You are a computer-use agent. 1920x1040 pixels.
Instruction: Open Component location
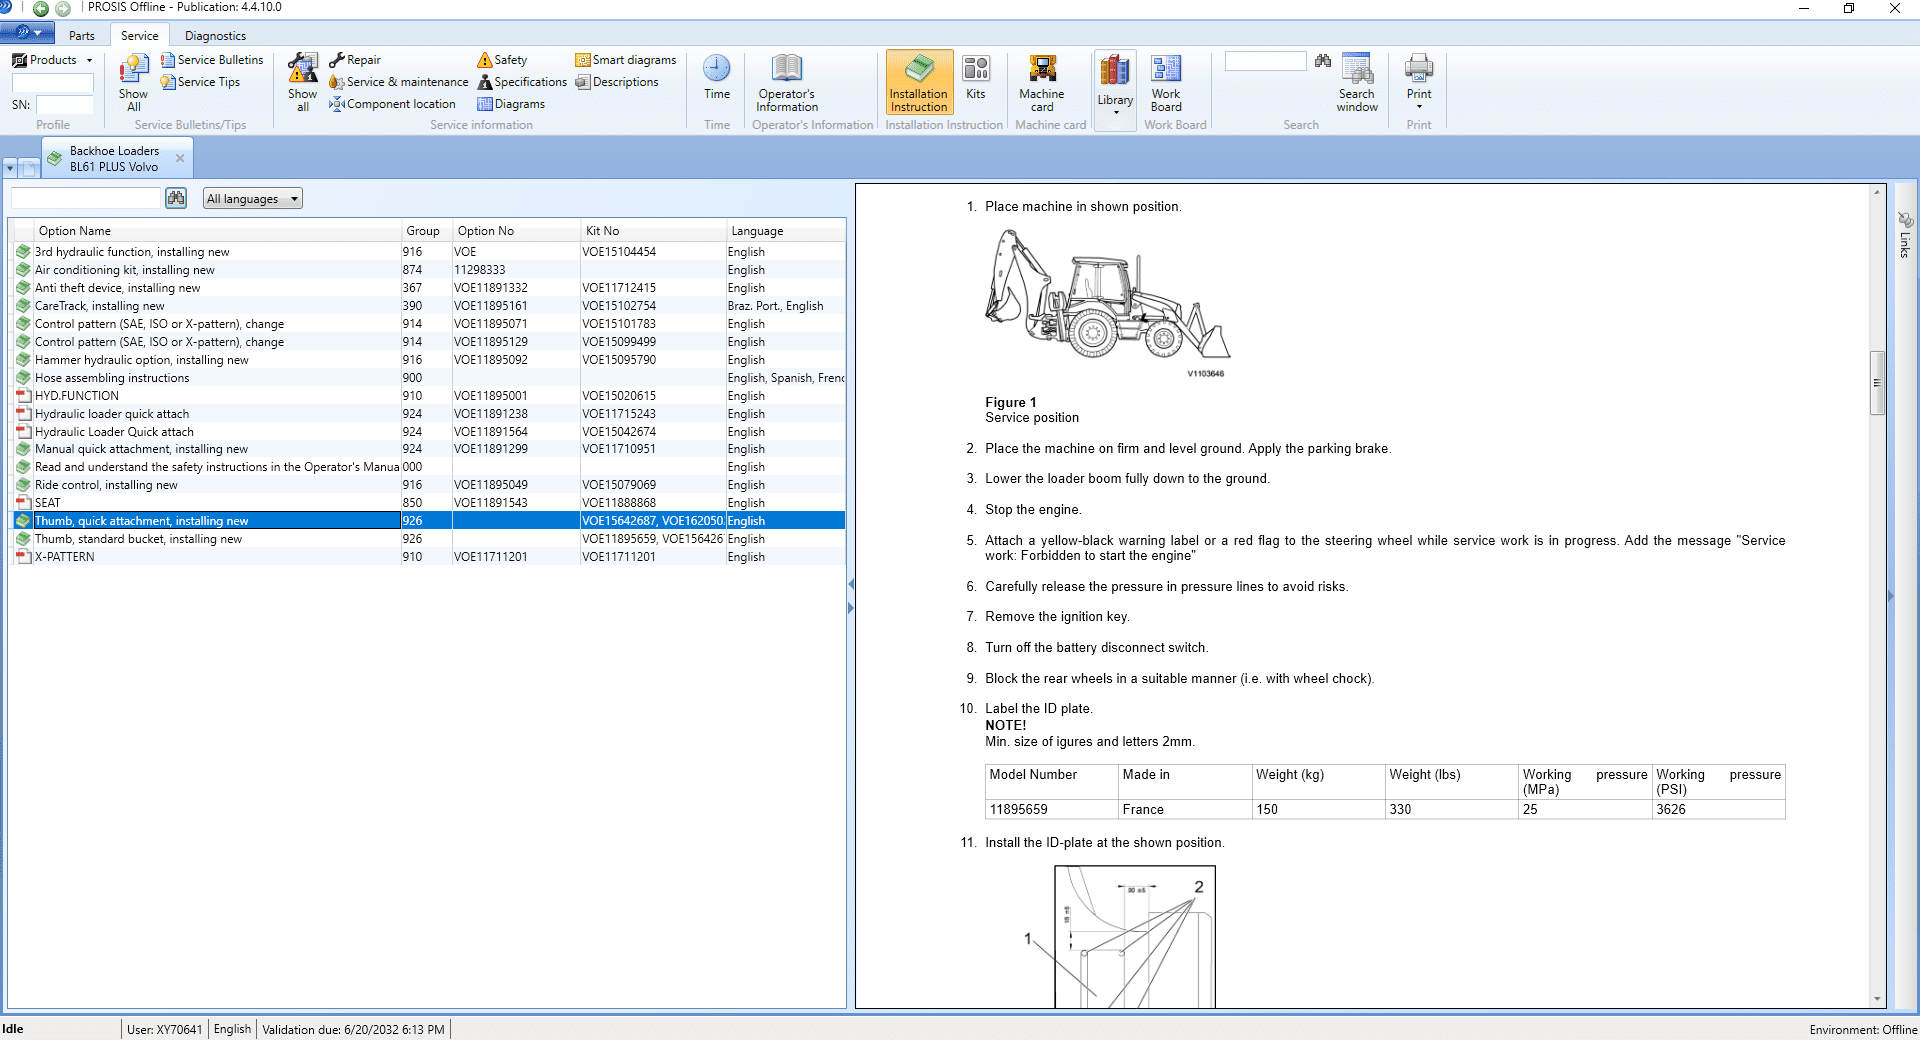[400, 104]
